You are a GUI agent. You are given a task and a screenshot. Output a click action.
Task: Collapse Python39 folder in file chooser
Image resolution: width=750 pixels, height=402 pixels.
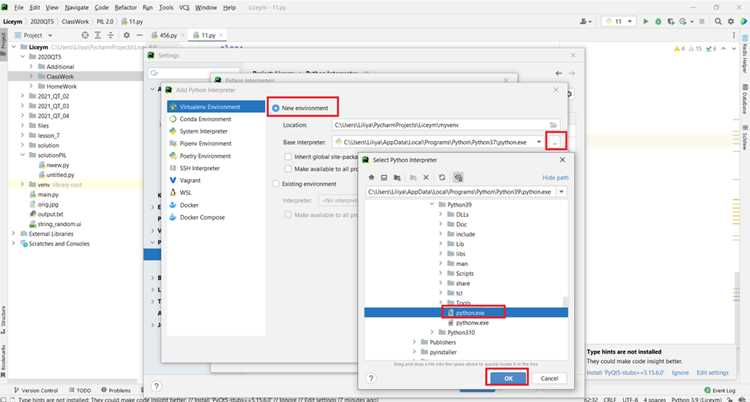click(431, 204)
